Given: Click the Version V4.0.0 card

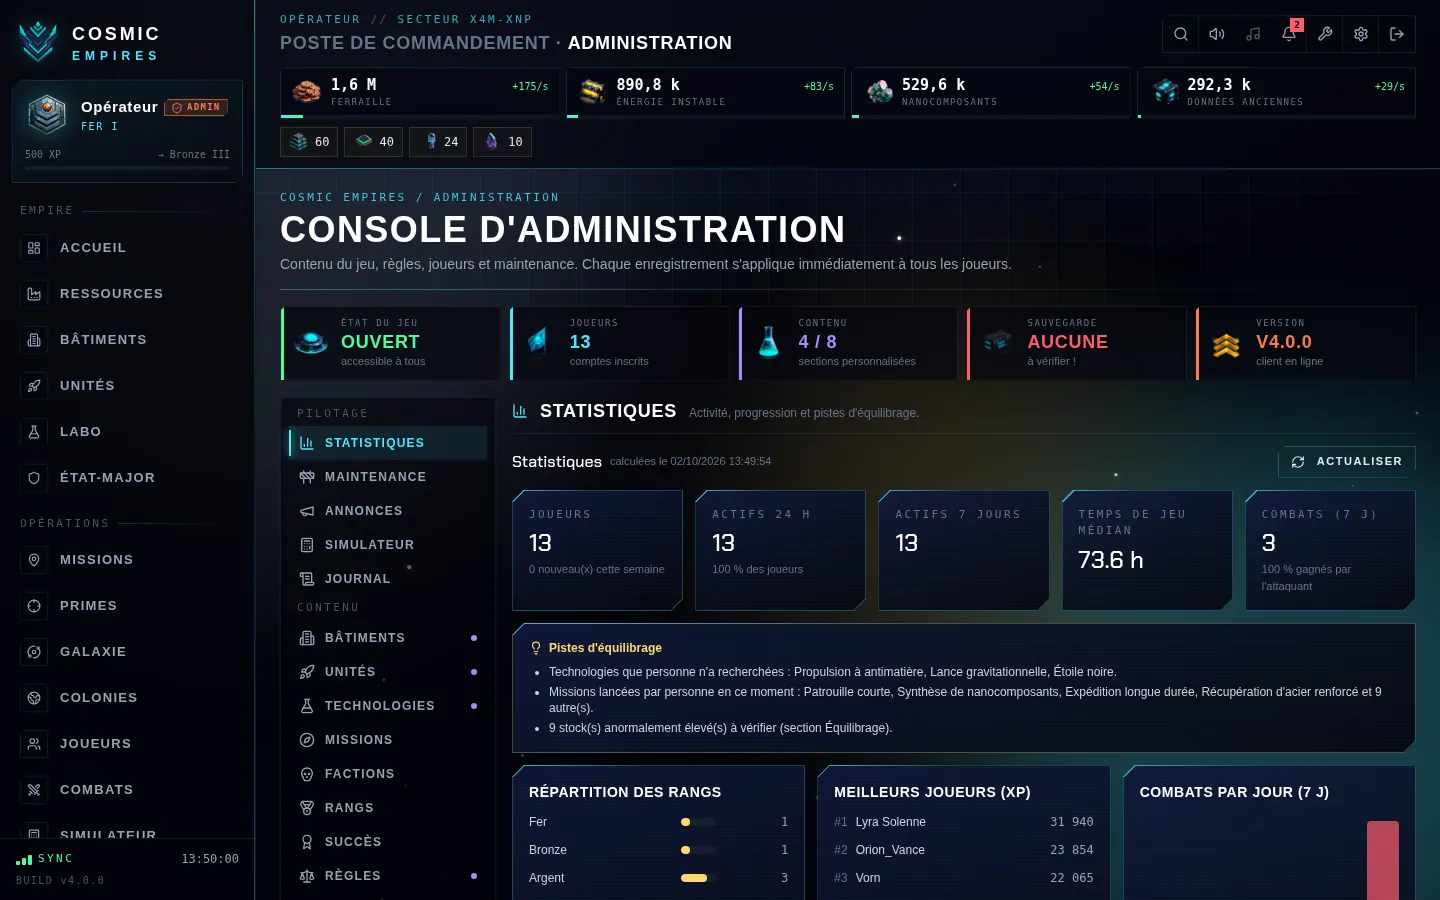Looking at the screenshot, I should pyautogui.click(x=1306, y=343).
